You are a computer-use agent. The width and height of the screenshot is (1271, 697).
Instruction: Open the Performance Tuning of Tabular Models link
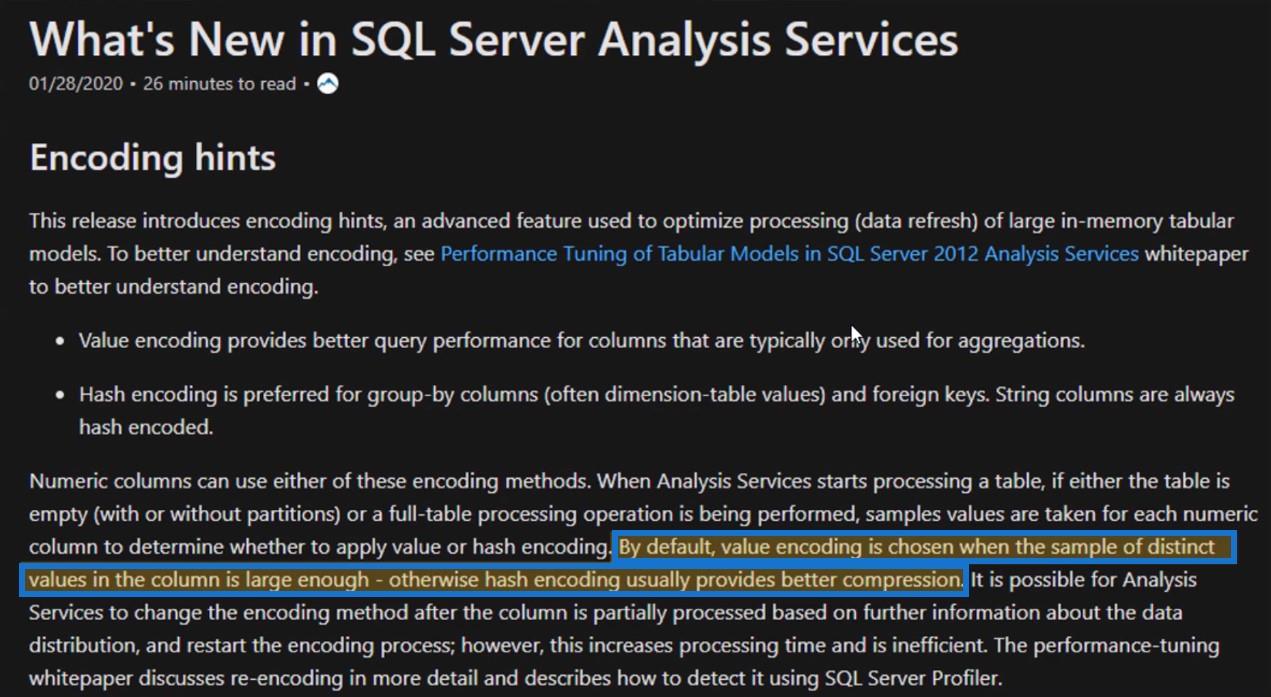coord(789,254)
